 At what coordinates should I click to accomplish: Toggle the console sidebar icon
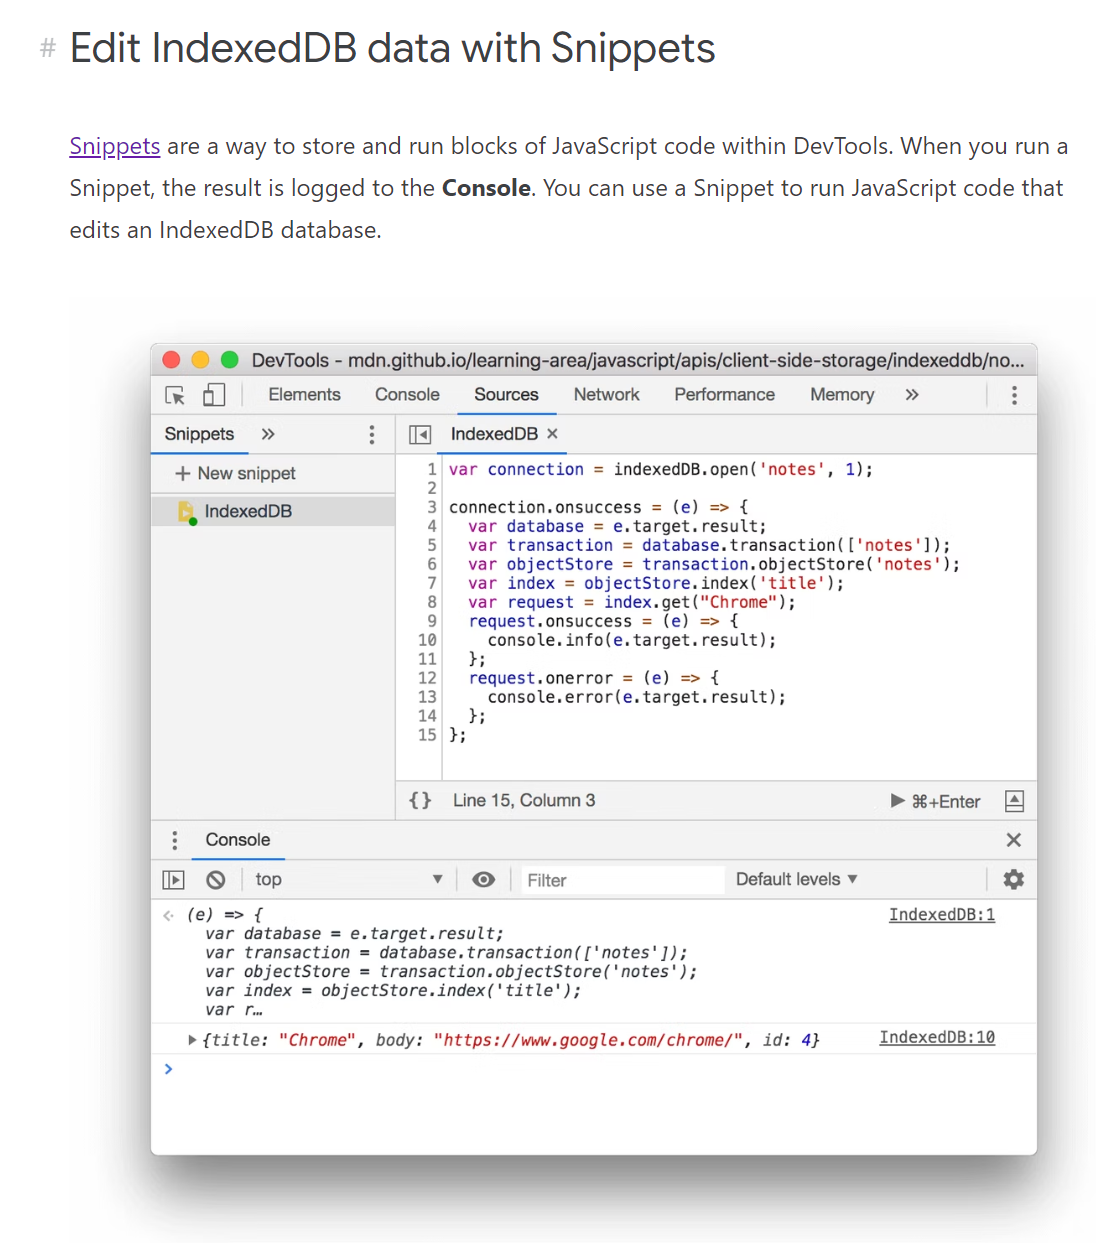click(x=173, y=880)
